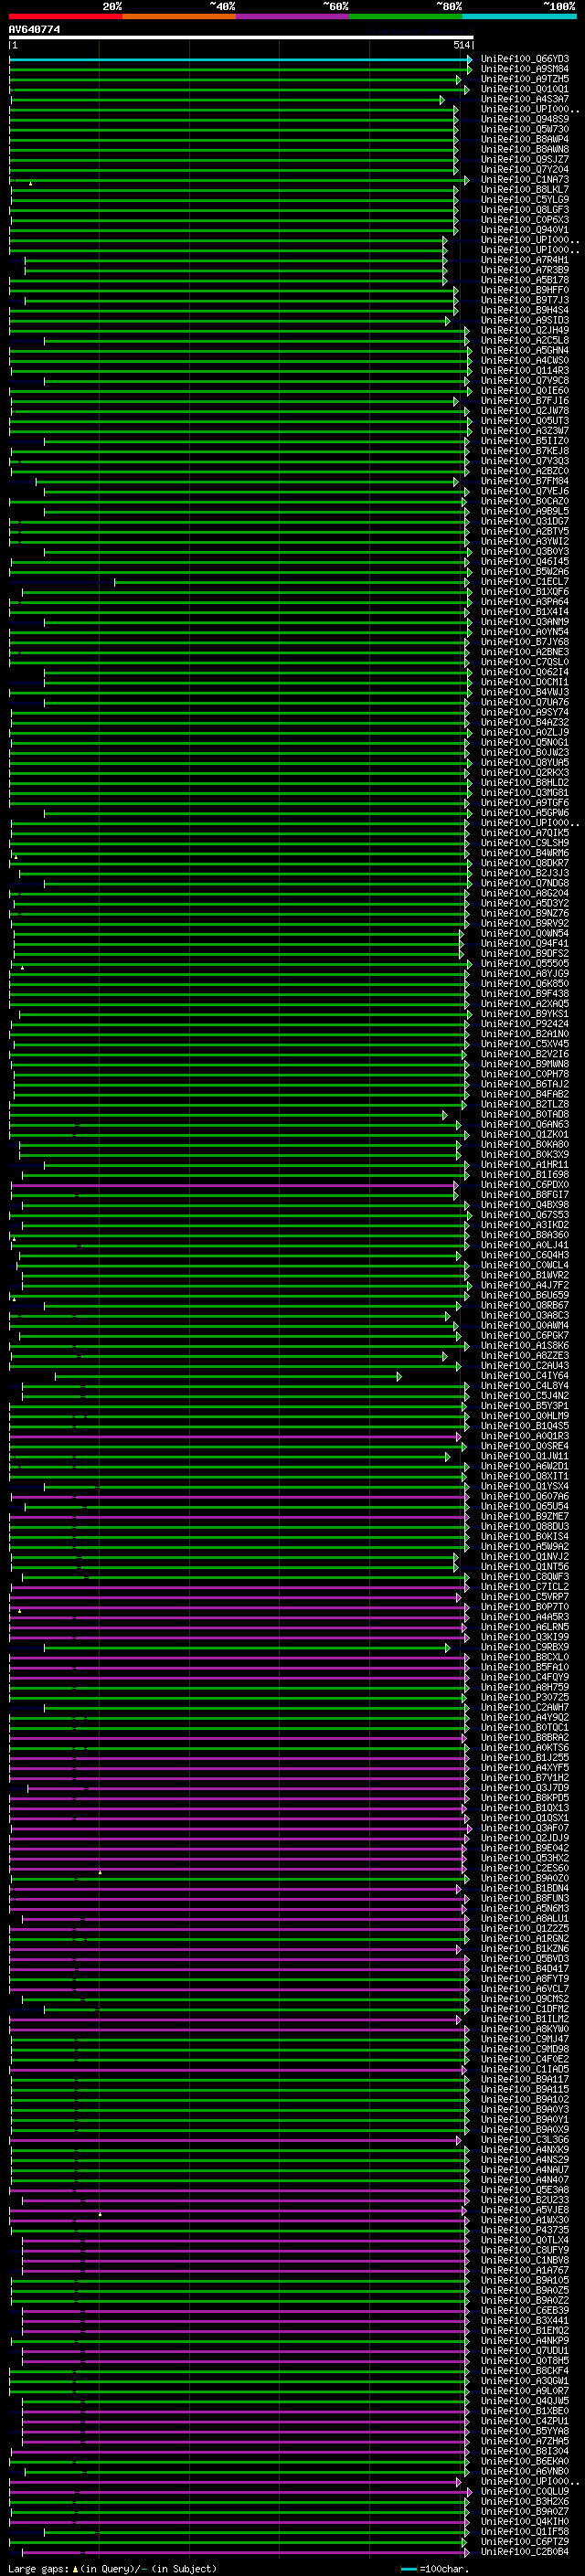
Task: Click hit label UniRef100_B8CKF4
Action: pyautogui.click(x=525, y=2370)
